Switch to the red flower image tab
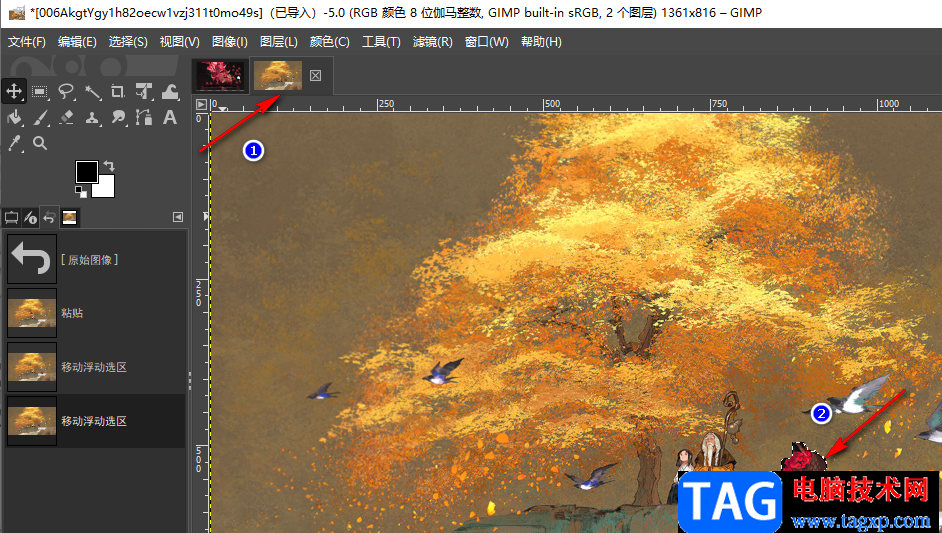This screenshot has height=533, width=942. (220, 76)
